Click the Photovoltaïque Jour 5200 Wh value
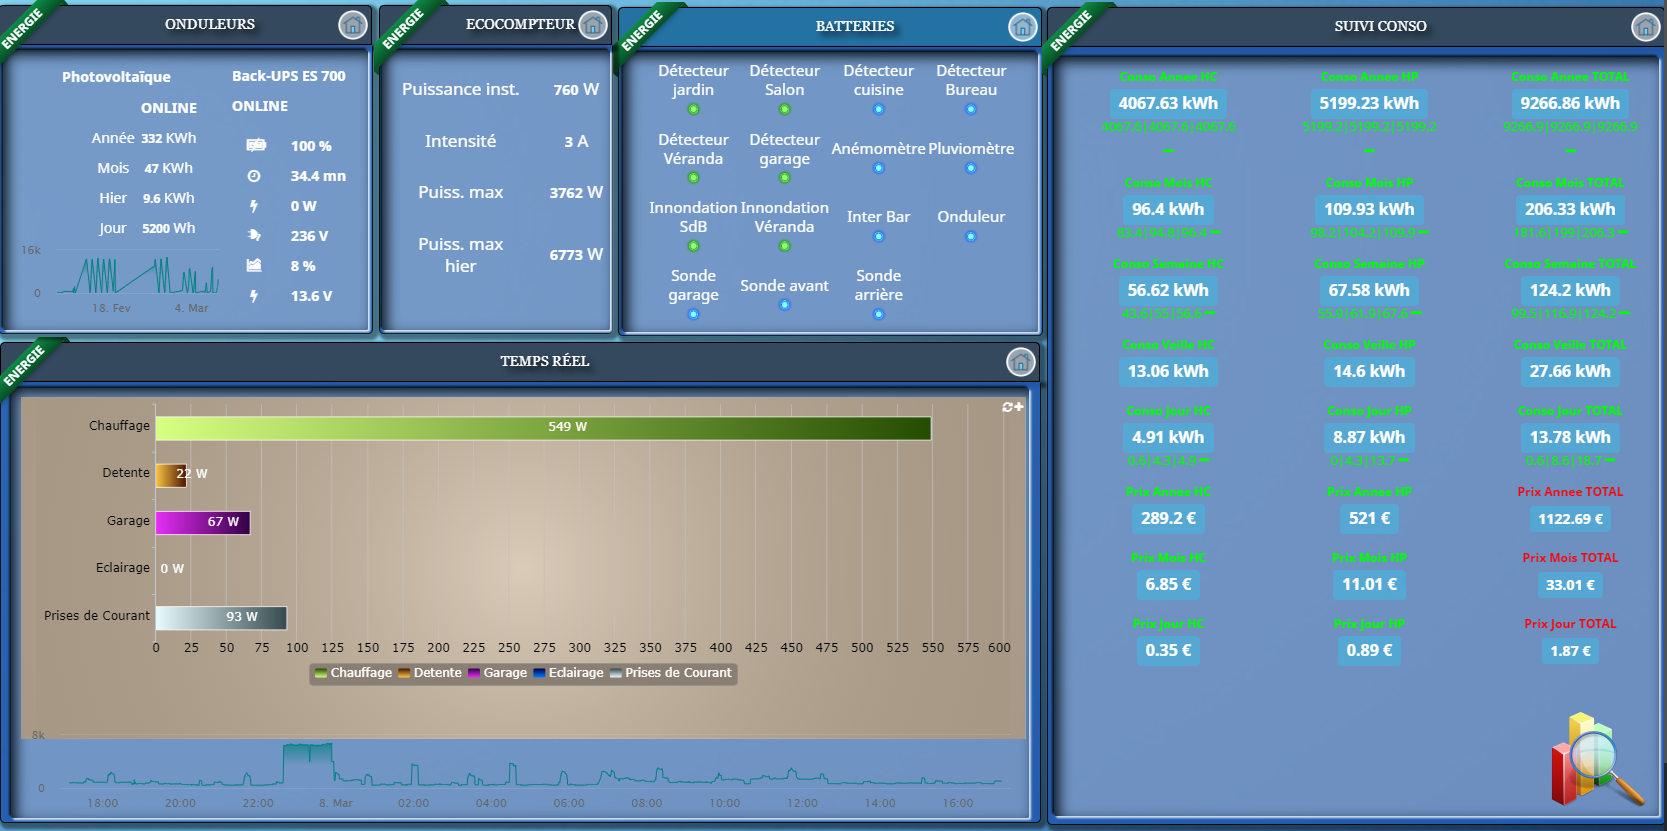The height and width of the screenshot is (831, 1667). tap(168, 228)
